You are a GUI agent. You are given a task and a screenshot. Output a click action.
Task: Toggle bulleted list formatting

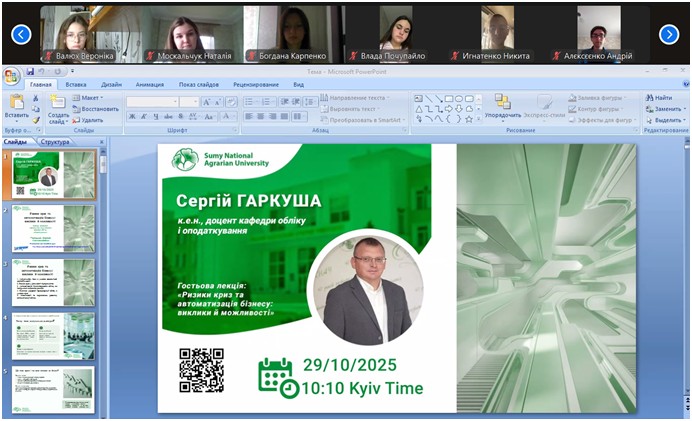pyautogui.click(x=250, y=101)
